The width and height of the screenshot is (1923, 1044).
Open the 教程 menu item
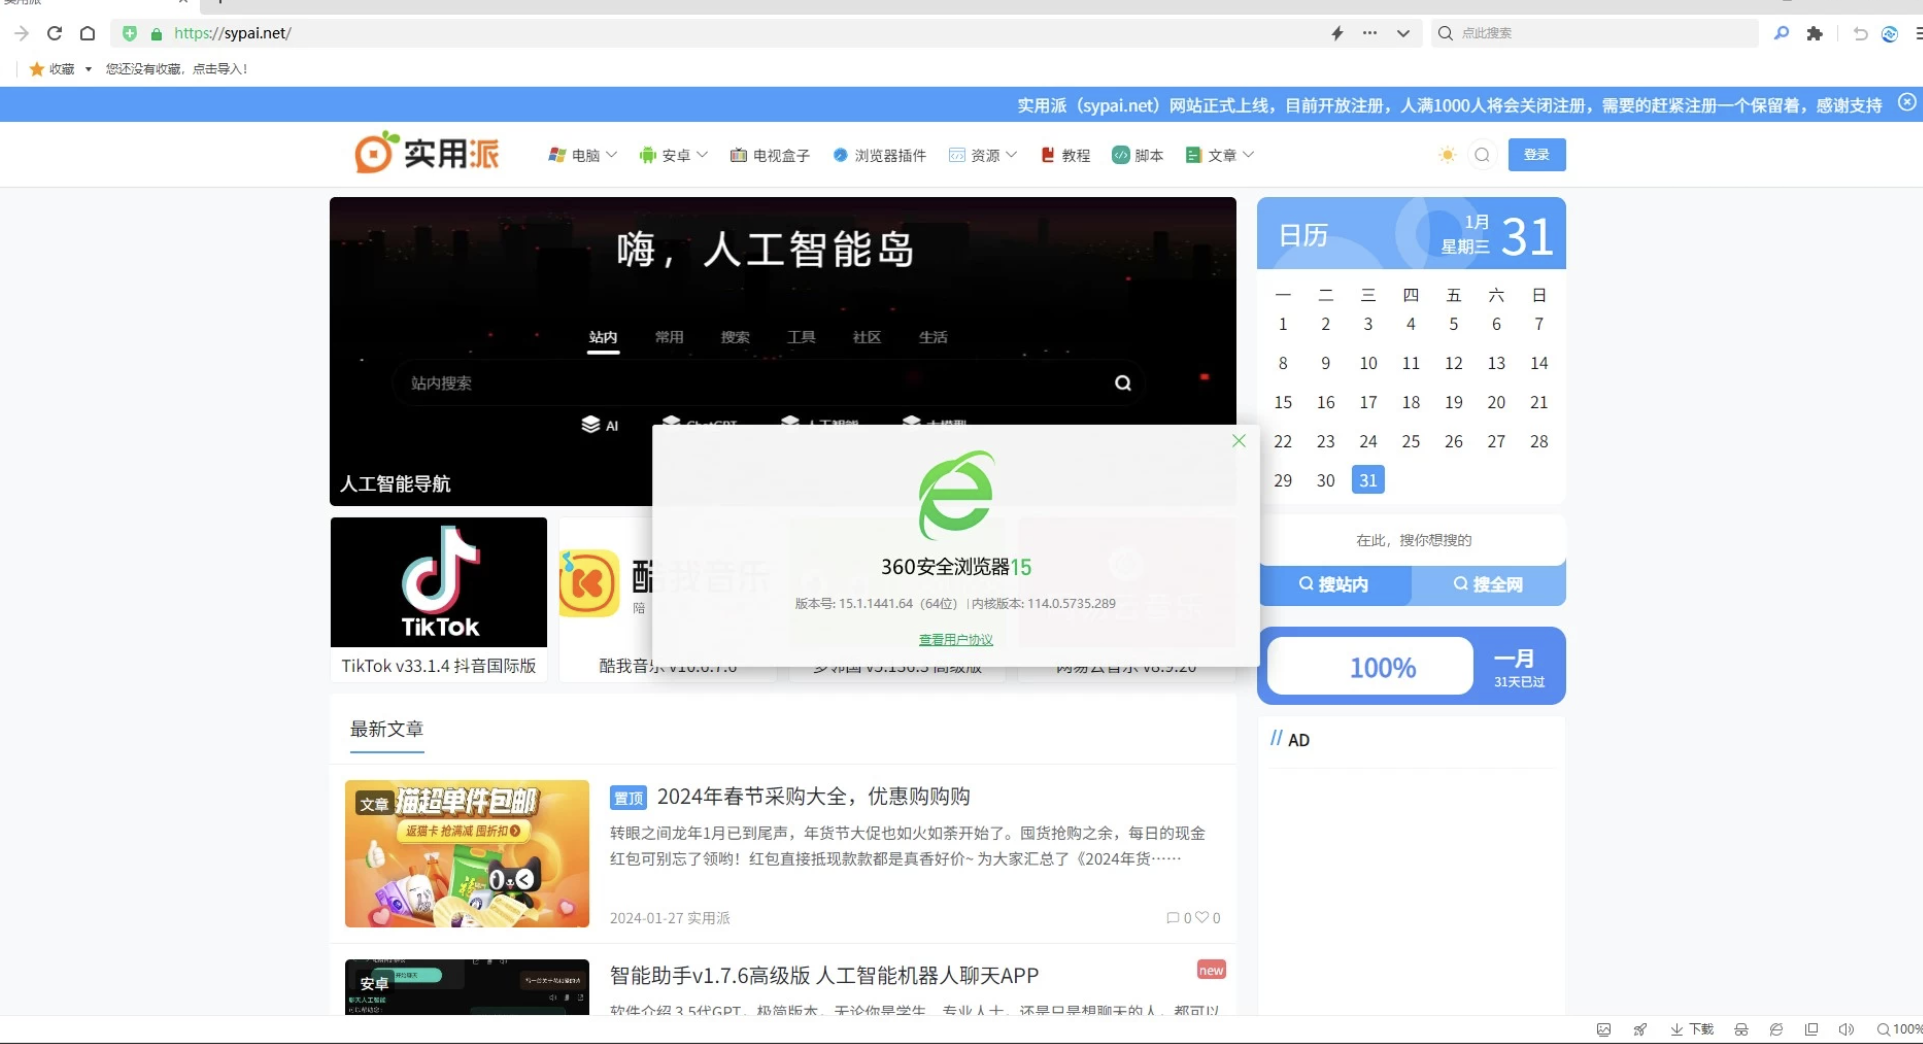coord(1065,155)
